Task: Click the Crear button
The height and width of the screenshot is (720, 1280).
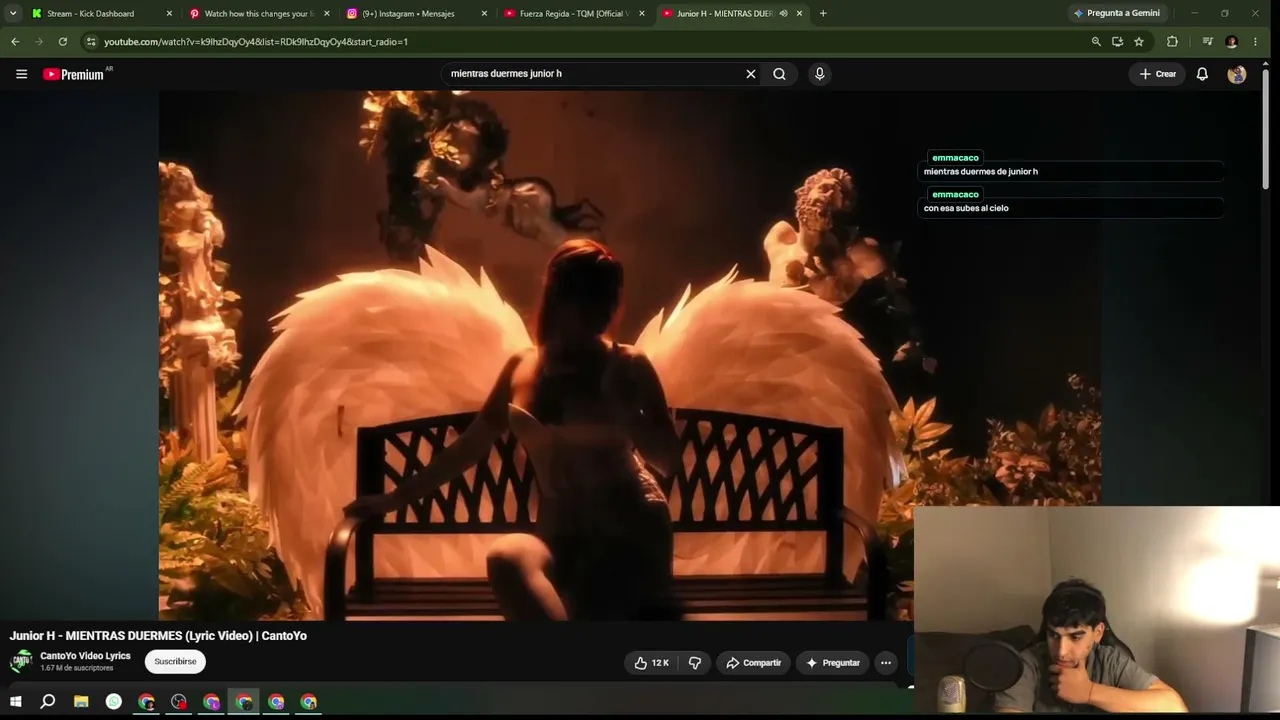Action: [x=1158, y=74]
